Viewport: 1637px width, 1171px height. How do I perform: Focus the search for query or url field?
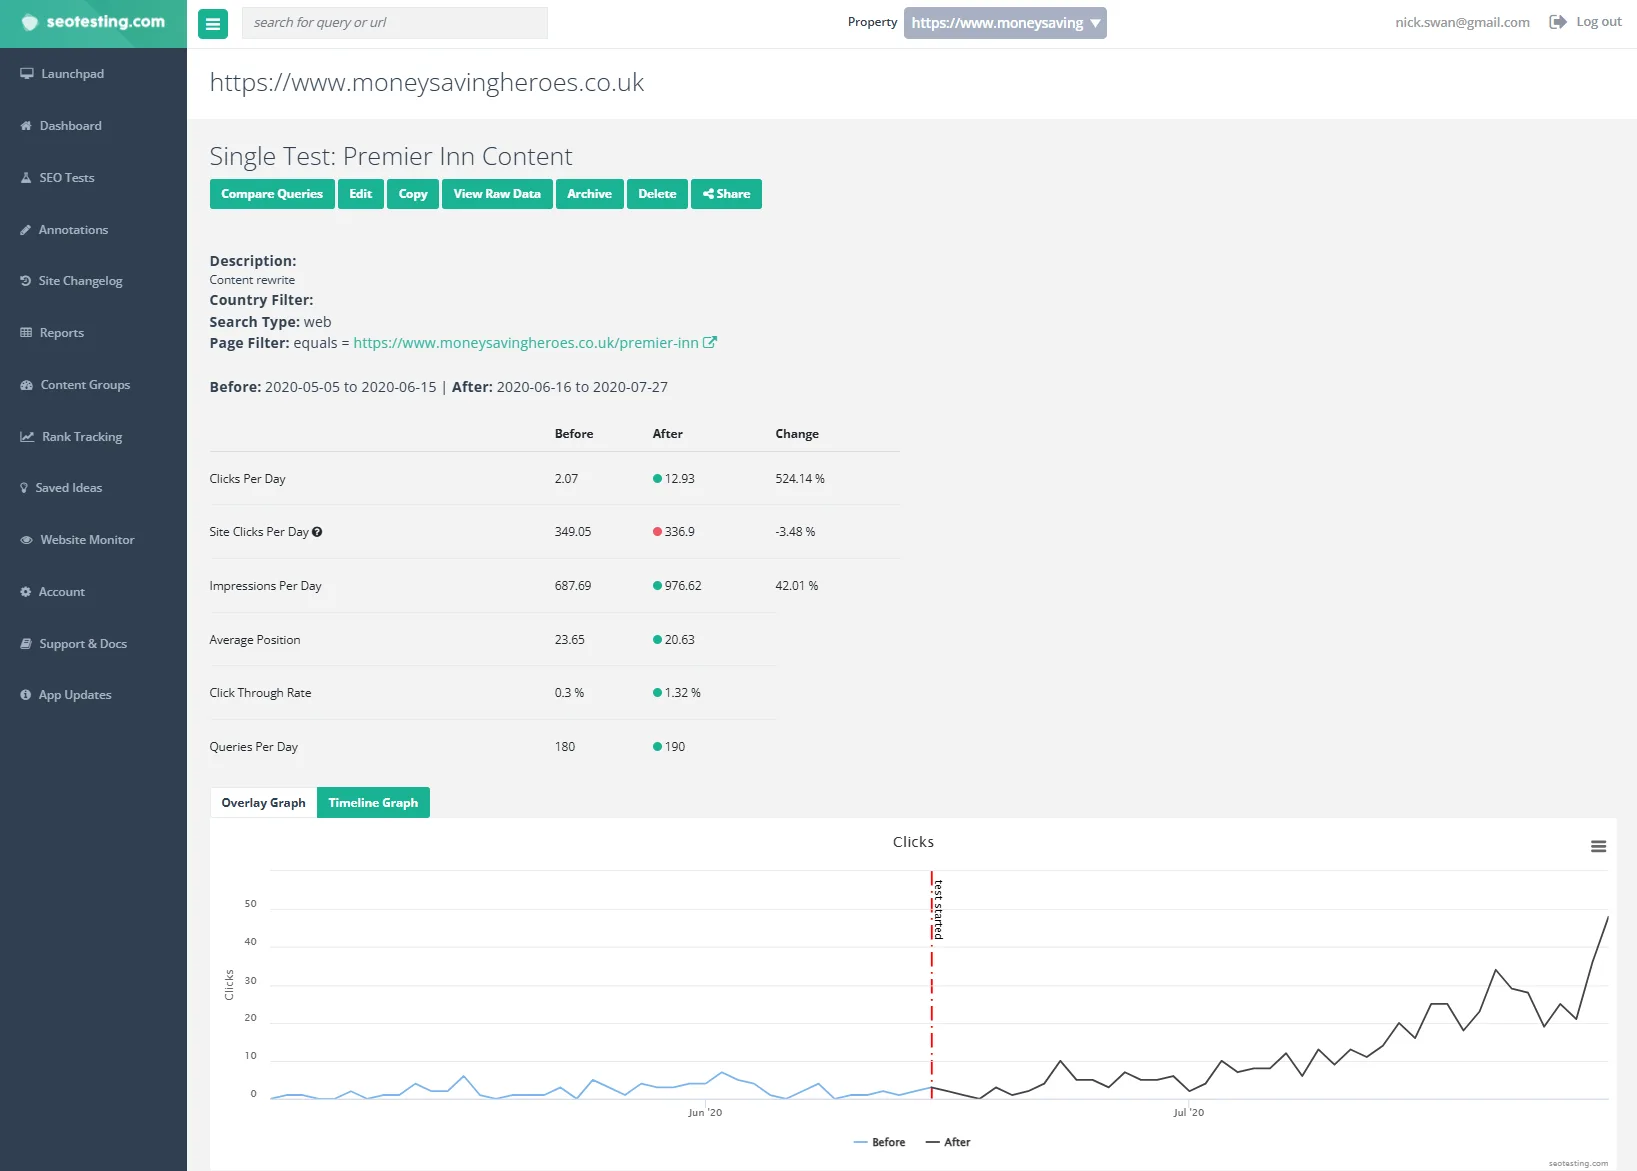394,23
